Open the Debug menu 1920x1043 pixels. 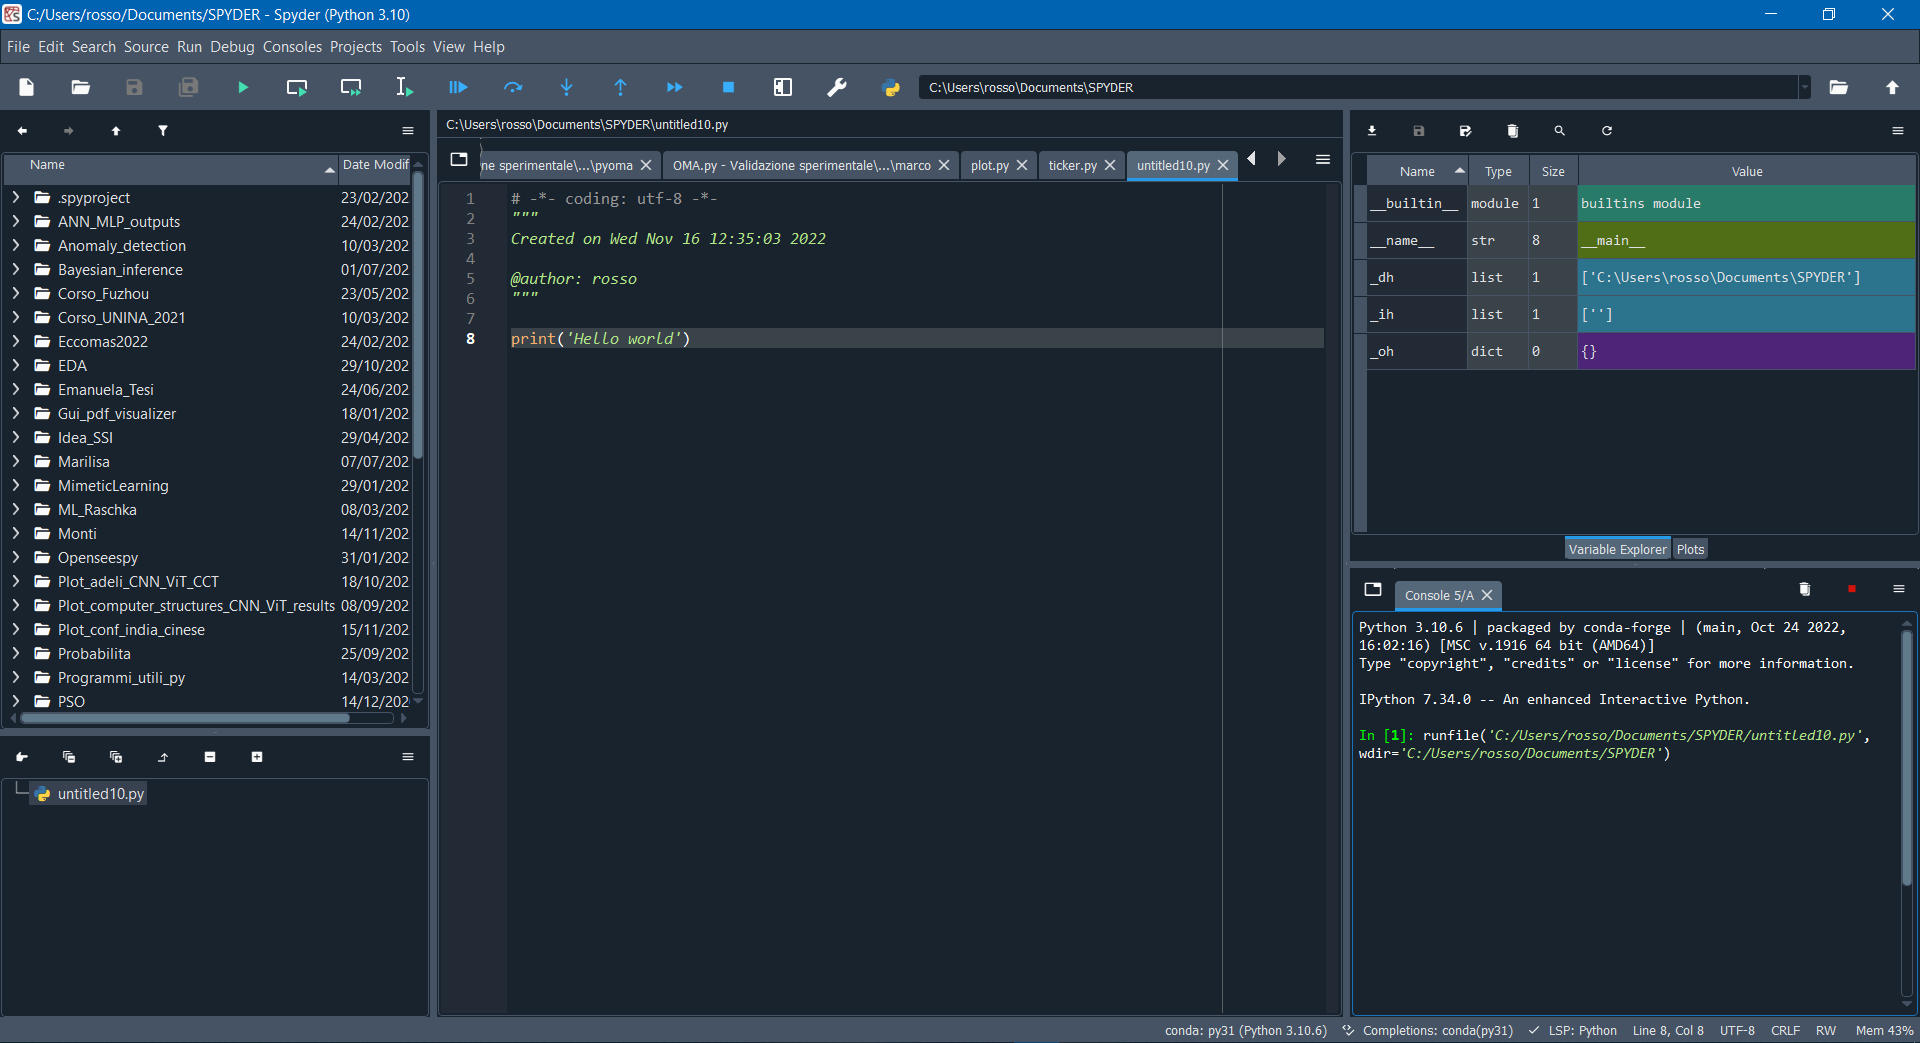pyautogui.click(x=232, y=47)
